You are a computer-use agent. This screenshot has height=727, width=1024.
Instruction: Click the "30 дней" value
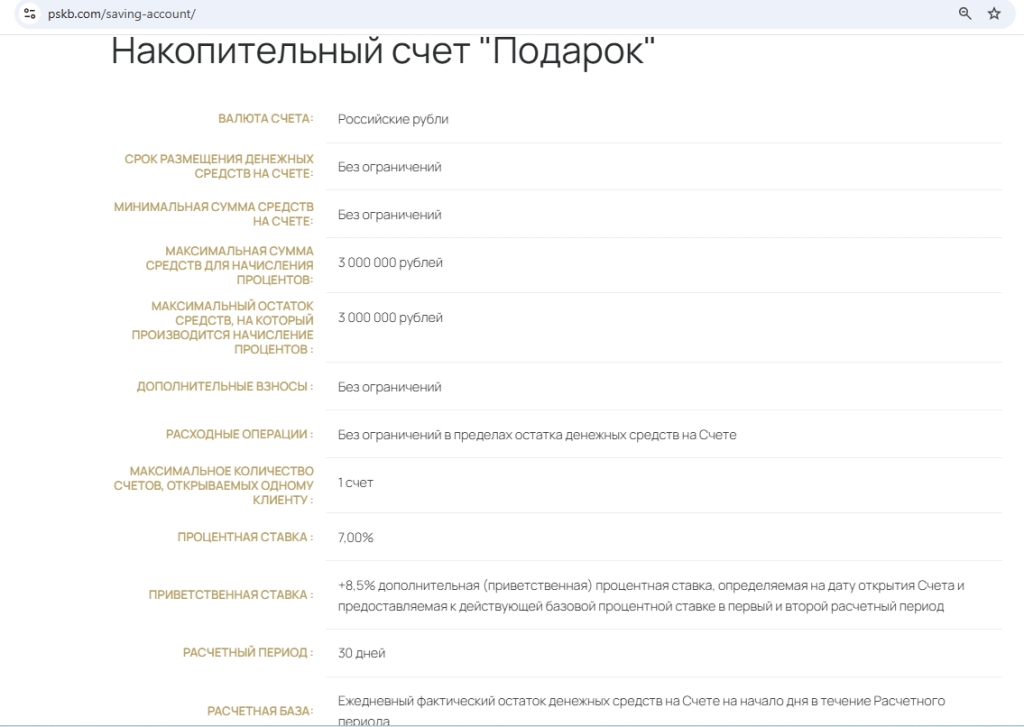click(x=361, y=653)
